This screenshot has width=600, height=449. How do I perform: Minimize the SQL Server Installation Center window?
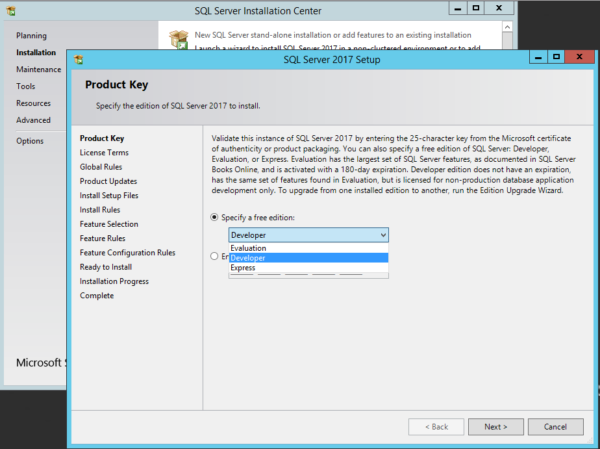click(x=458, y=8)
